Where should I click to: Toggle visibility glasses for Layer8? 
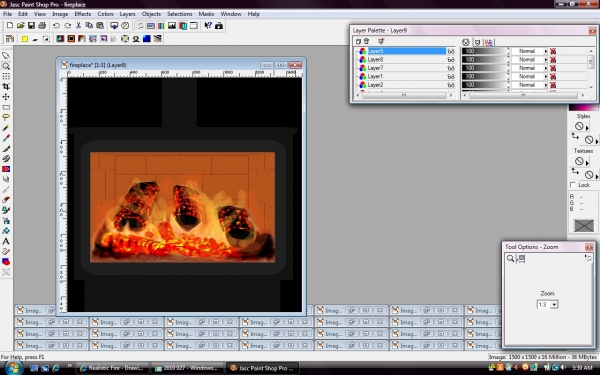[451, 60]
